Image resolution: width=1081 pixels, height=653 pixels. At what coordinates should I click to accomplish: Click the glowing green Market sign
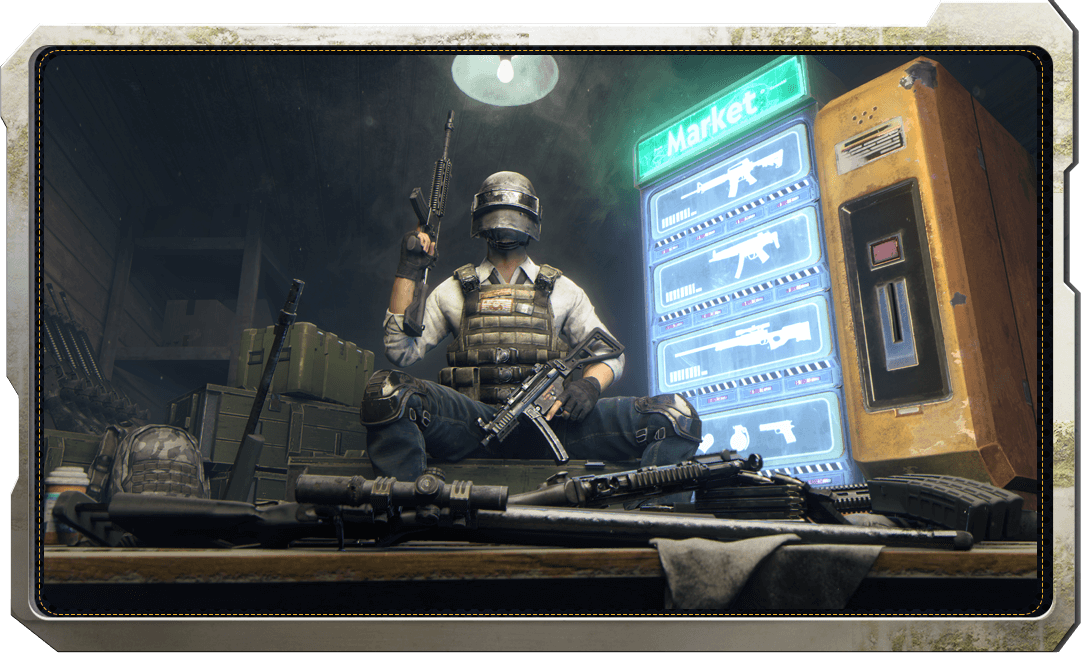722,122
